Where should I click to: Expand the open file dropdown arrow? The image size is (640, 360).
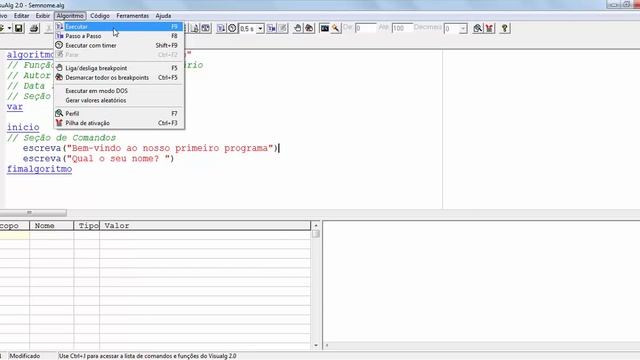[9, 28]
